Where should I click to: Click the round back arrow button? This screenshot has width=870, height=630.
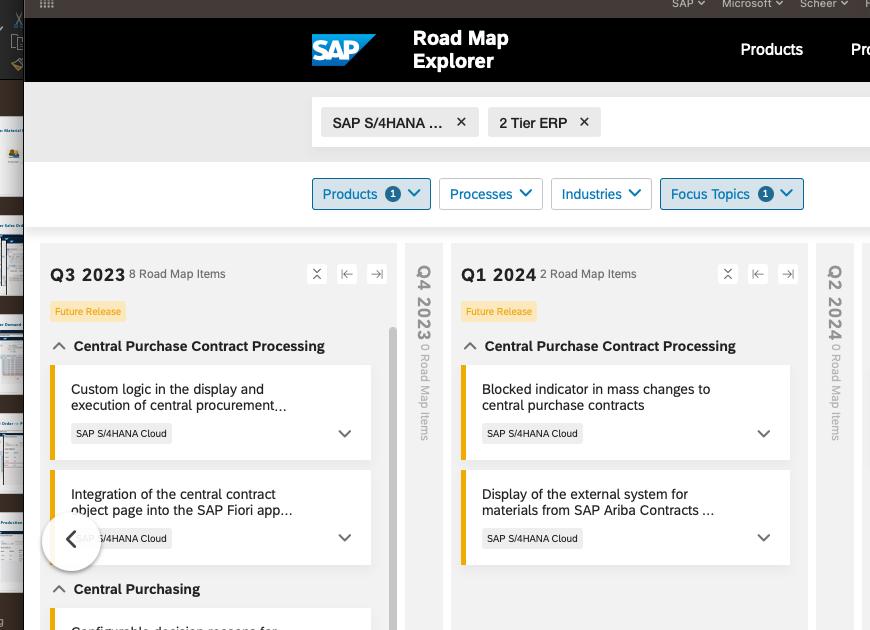pos(71,540)
